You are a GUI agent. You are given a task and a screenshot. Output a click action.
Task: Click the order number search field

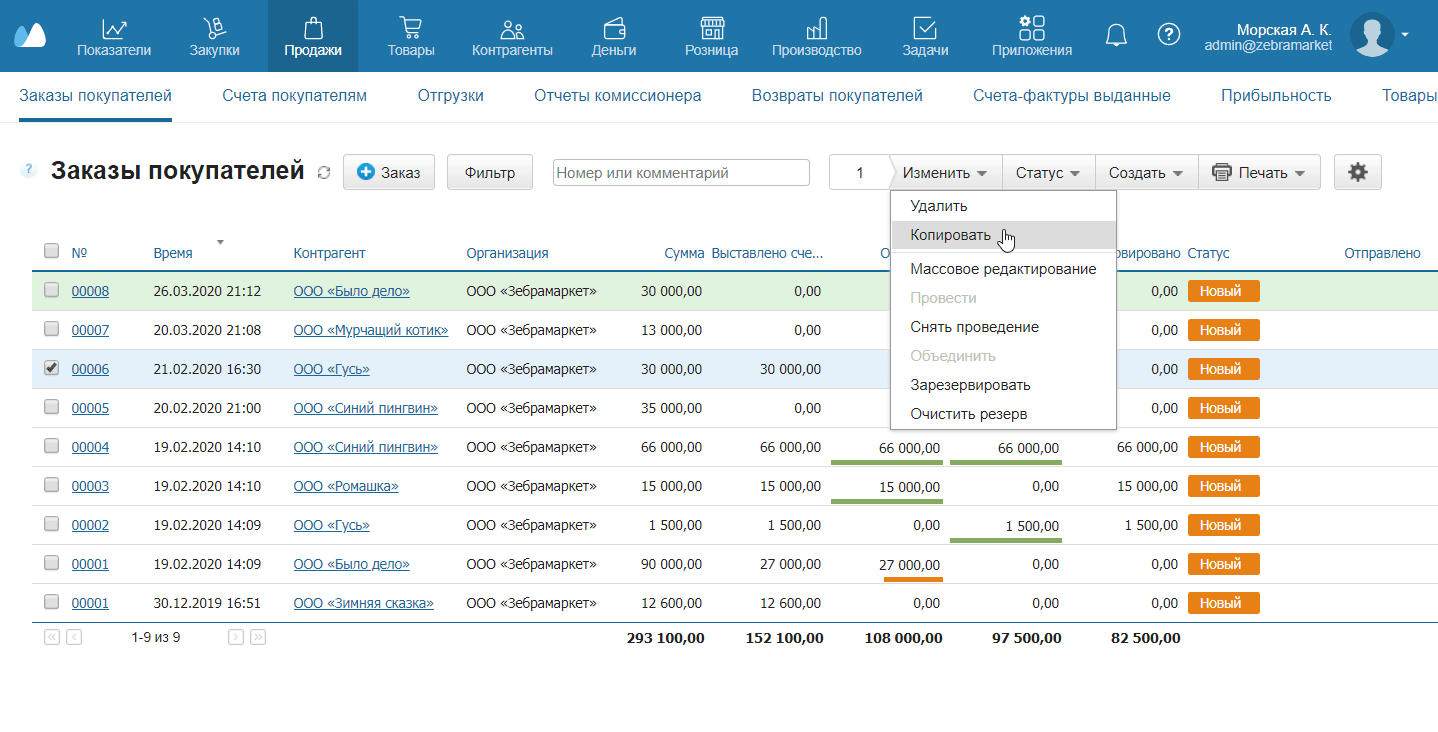681,173
